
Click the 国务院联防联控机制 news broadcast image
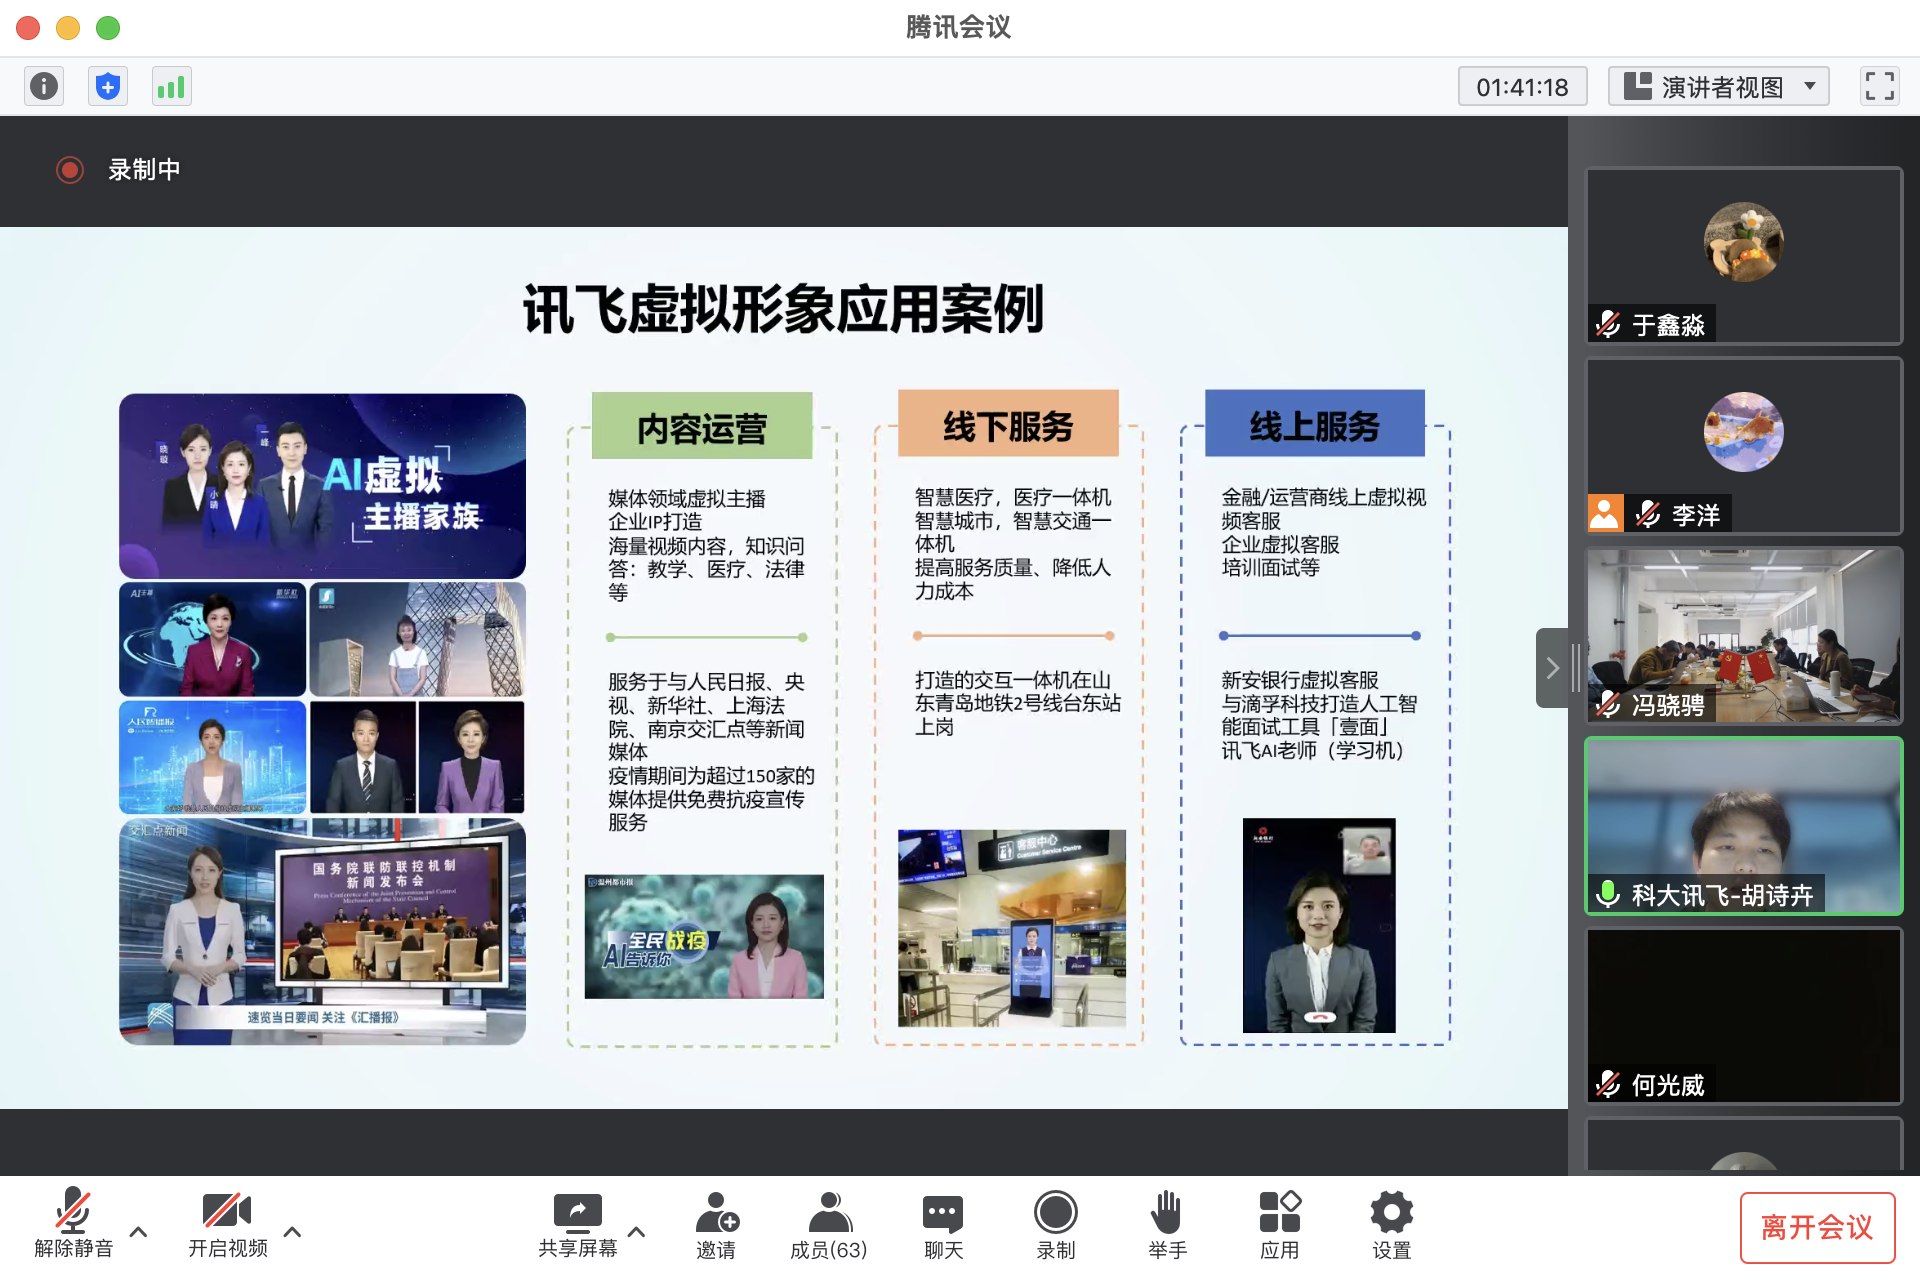(x=322, y=932)
